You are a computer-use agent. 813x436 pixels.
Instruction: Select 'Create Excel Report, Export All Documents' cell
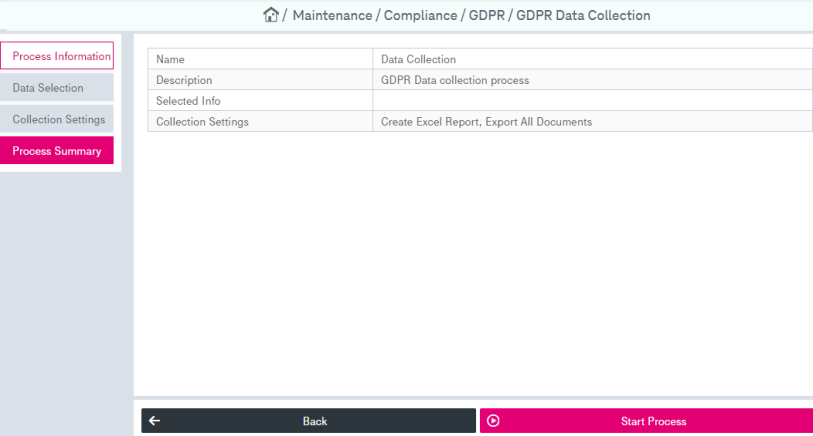[x=593, y=121]
